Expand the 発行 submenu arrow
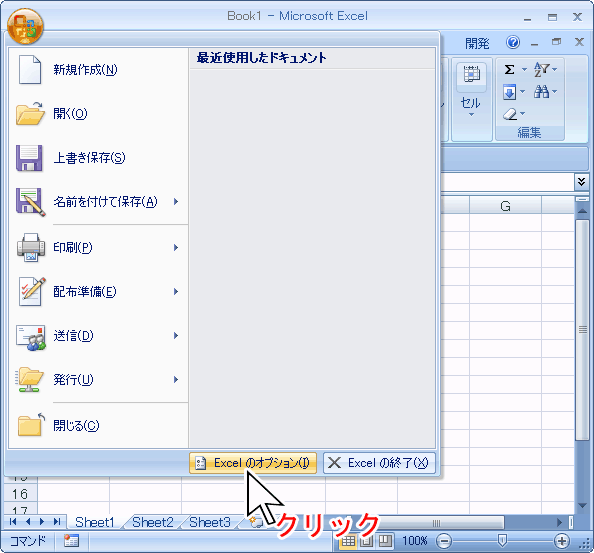Image resolution: width=594 pixels, height=553 pixels. 176,380
